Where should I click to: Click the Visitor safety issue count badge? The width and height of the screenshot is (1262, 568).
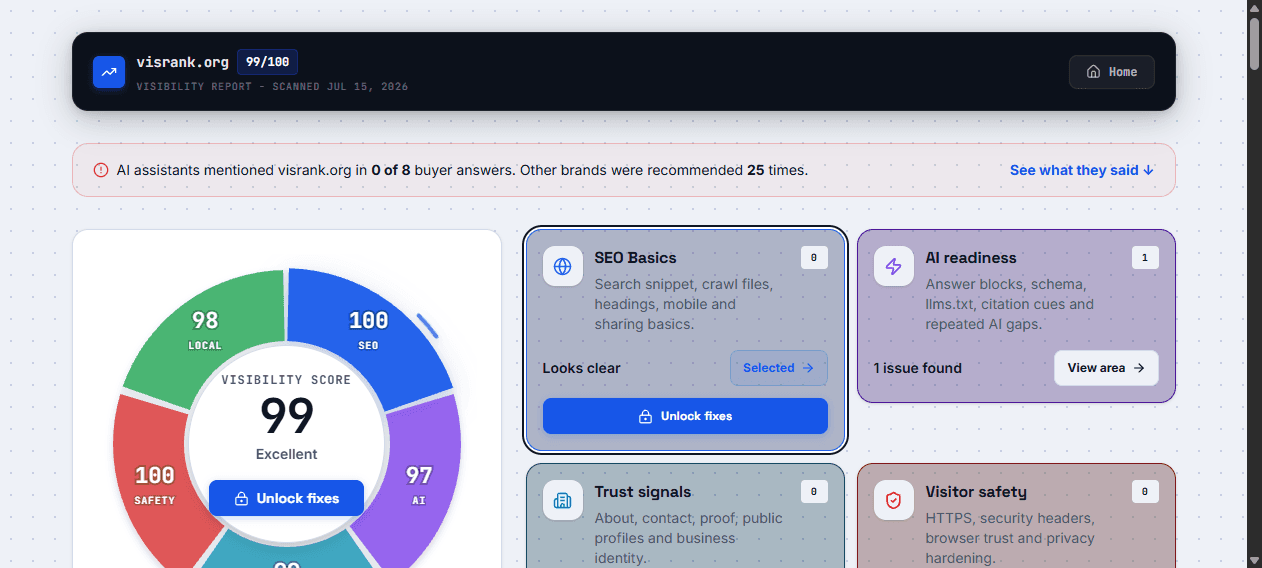(x=1145, y=491)
